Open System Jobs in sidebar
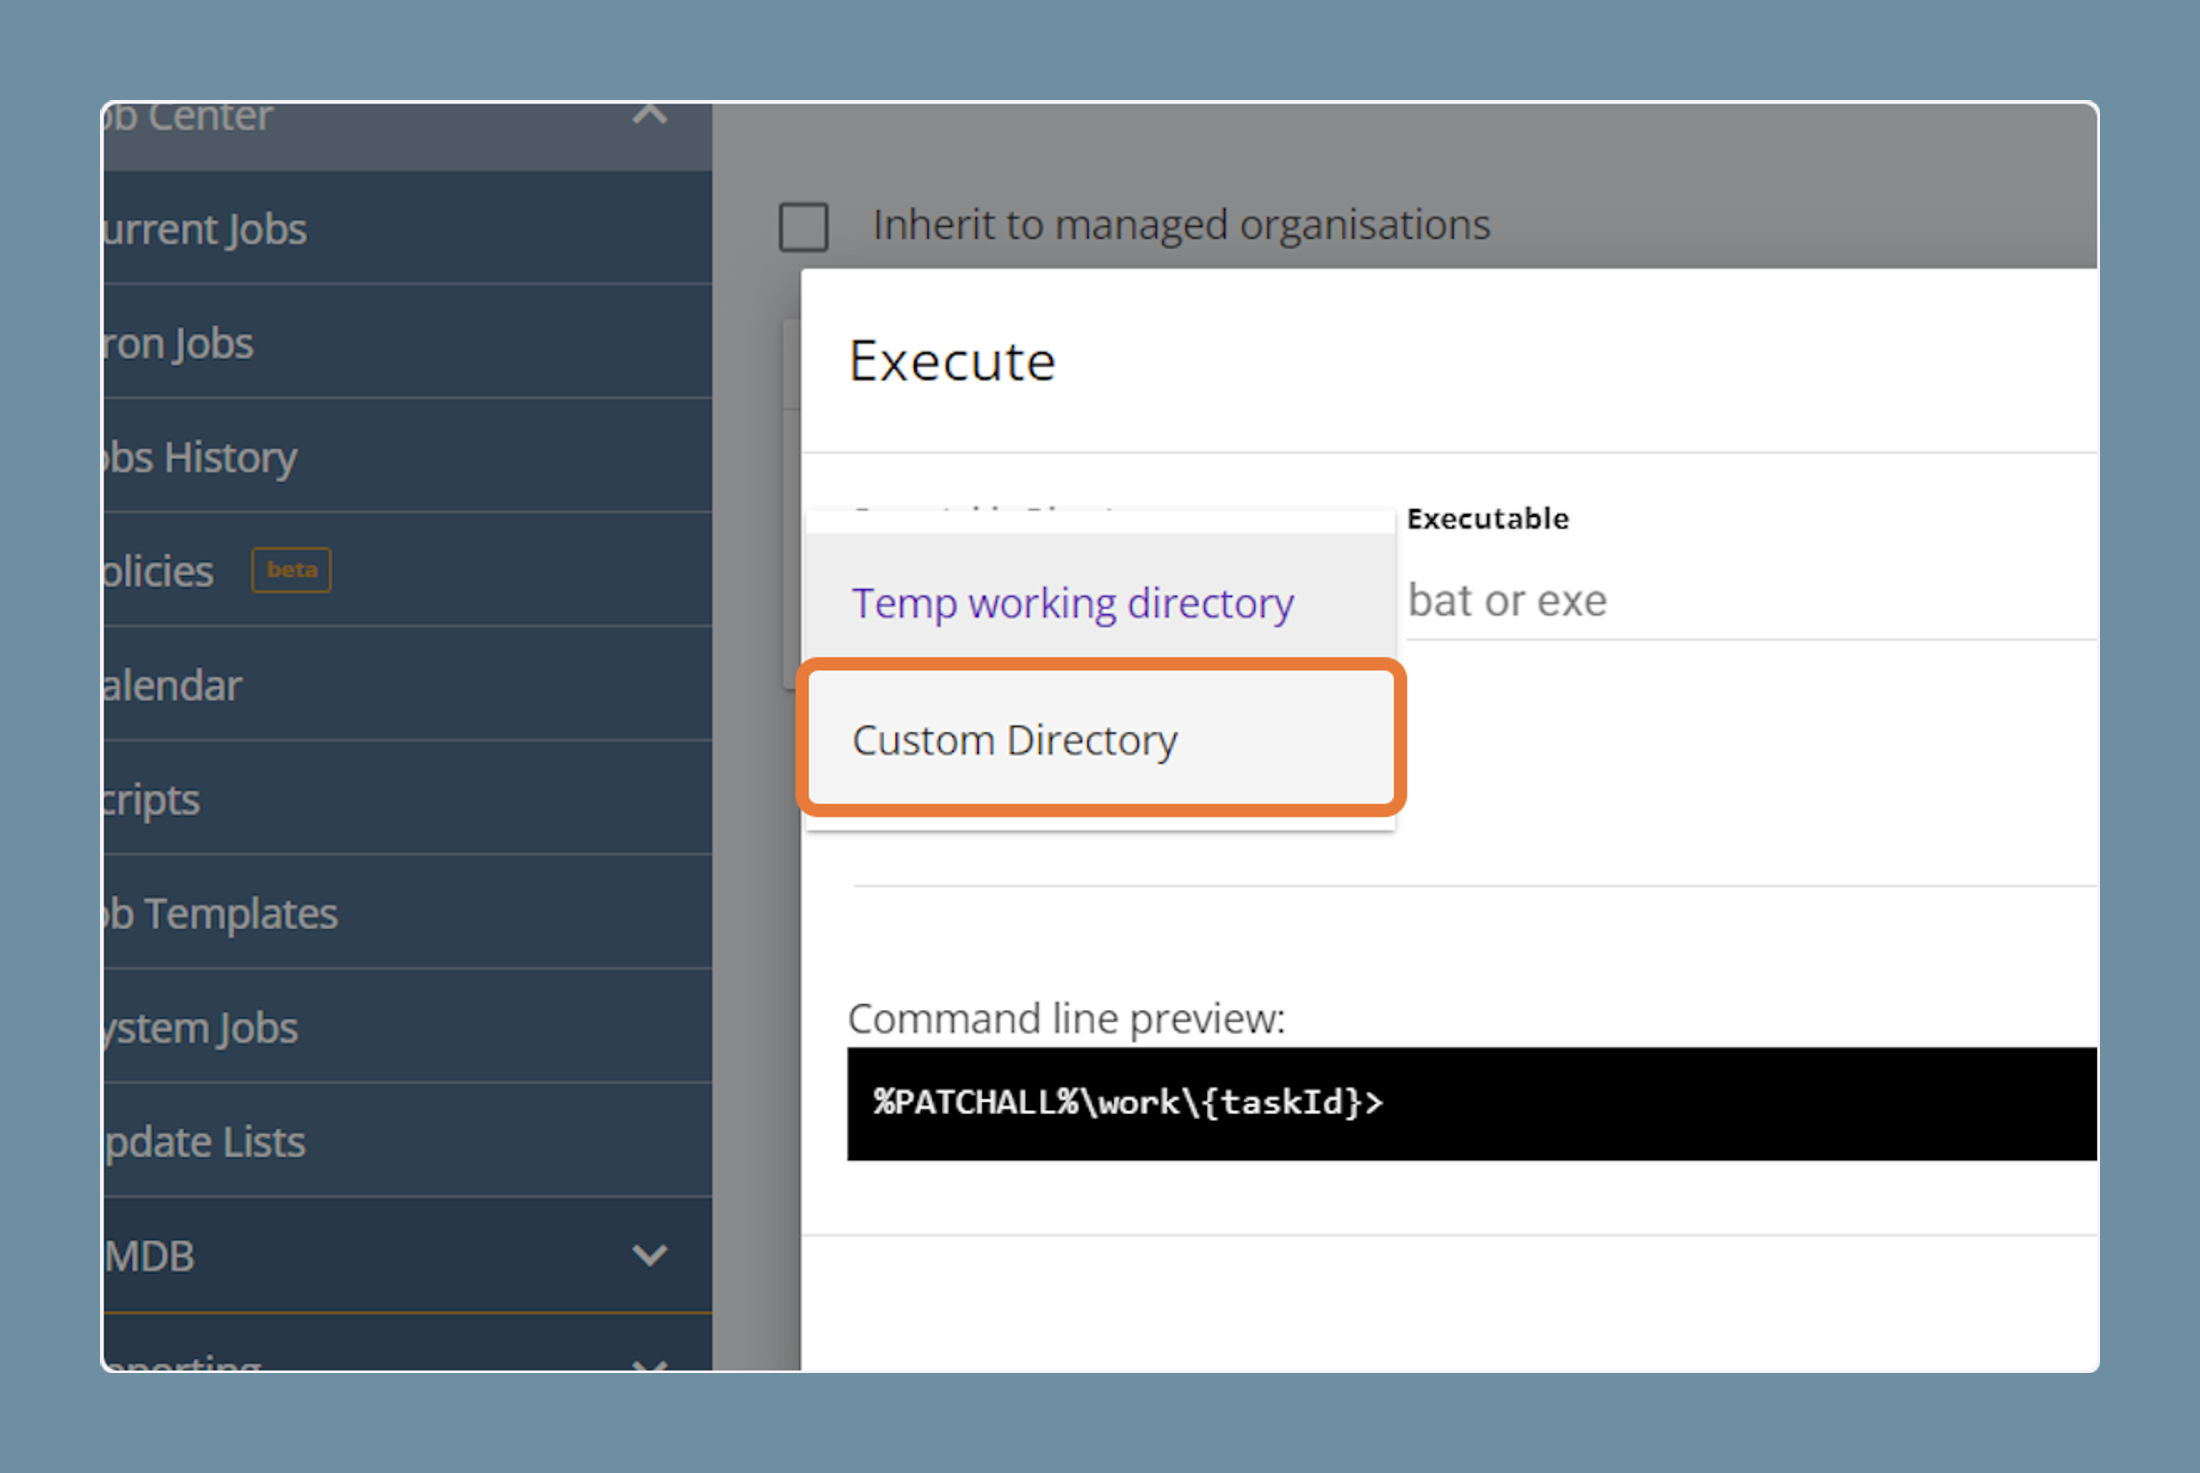The width and height of the screenshot is (2200, 1473). pos(407,1026)
